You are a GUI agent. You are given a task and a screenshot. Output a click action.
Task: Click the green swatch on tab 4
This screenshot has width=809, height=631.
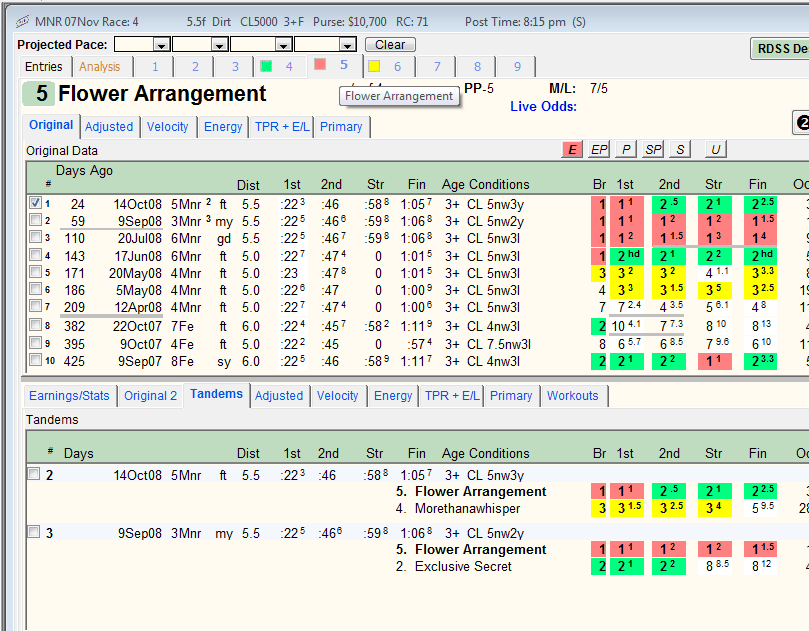pyautogui.click(x=266, y=66)
